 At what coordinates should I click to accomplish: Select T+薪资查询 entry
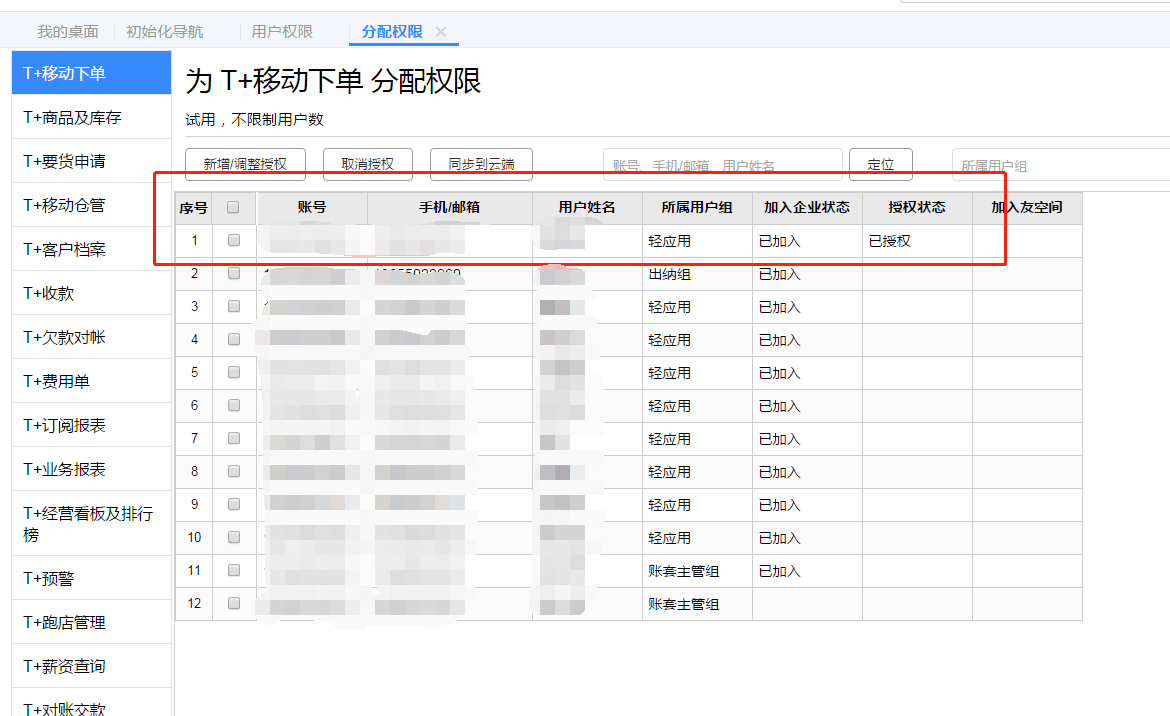[91, 666]
